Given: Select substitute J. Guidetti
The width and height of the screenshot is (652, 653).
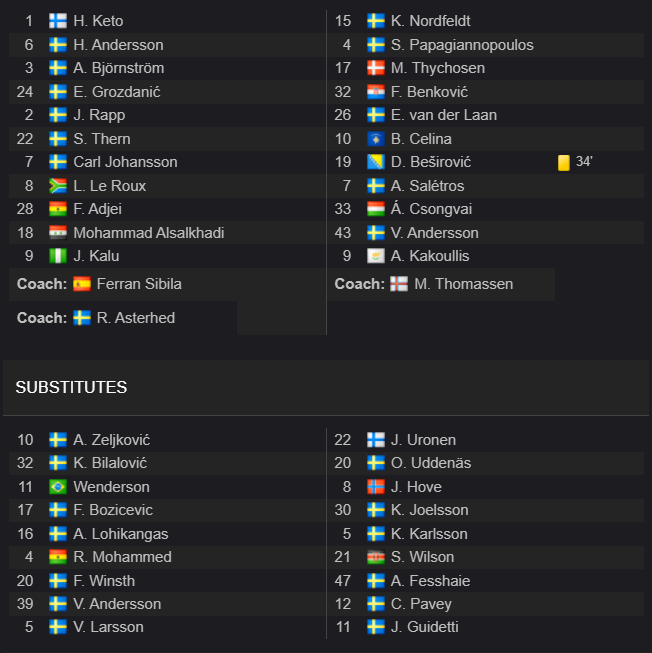Looking at the screenshot, I should pos(424,627).
